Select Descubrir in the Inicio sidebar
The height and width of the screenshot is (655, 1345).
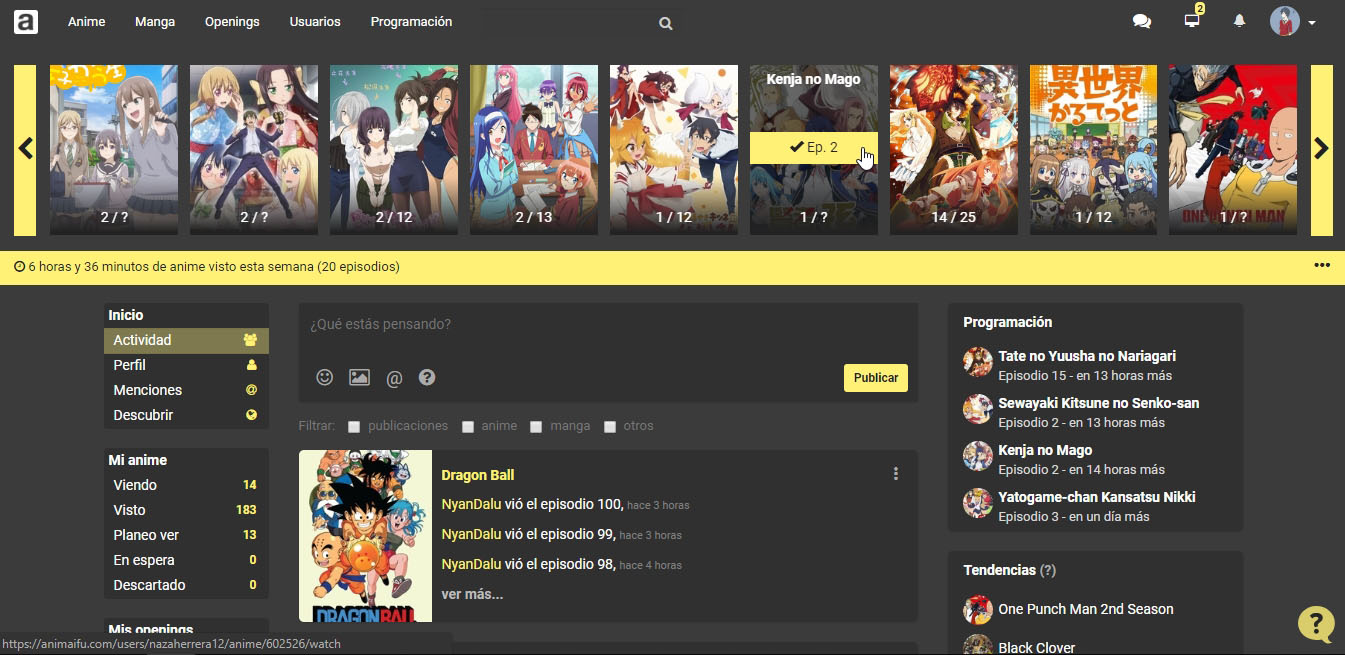(x=186, y=415)
